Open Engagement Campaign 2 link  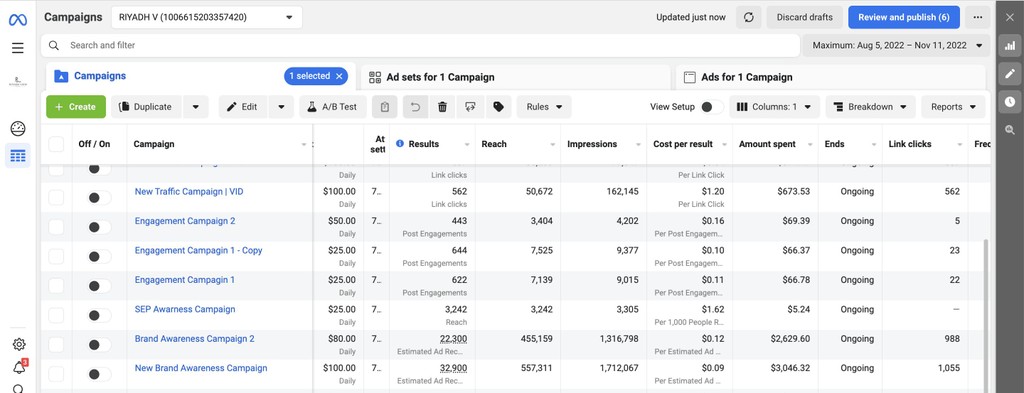(x=185, y=221)
